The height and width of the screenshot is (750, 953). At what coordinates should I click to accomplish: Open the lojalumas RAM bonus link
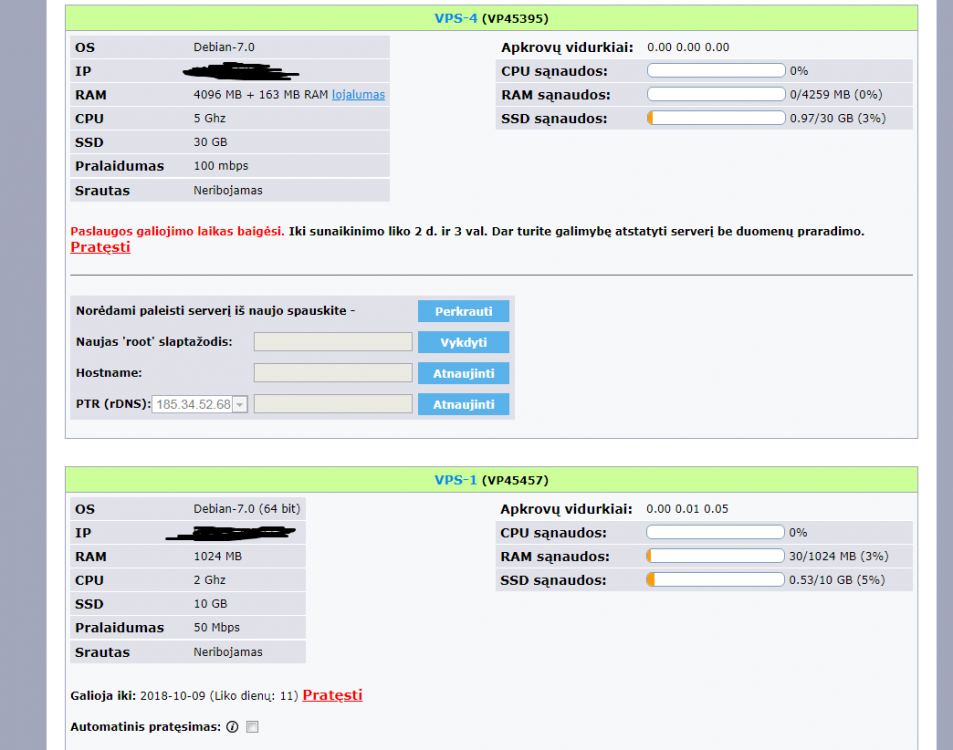pyautogui.click(x=358, y=95)
